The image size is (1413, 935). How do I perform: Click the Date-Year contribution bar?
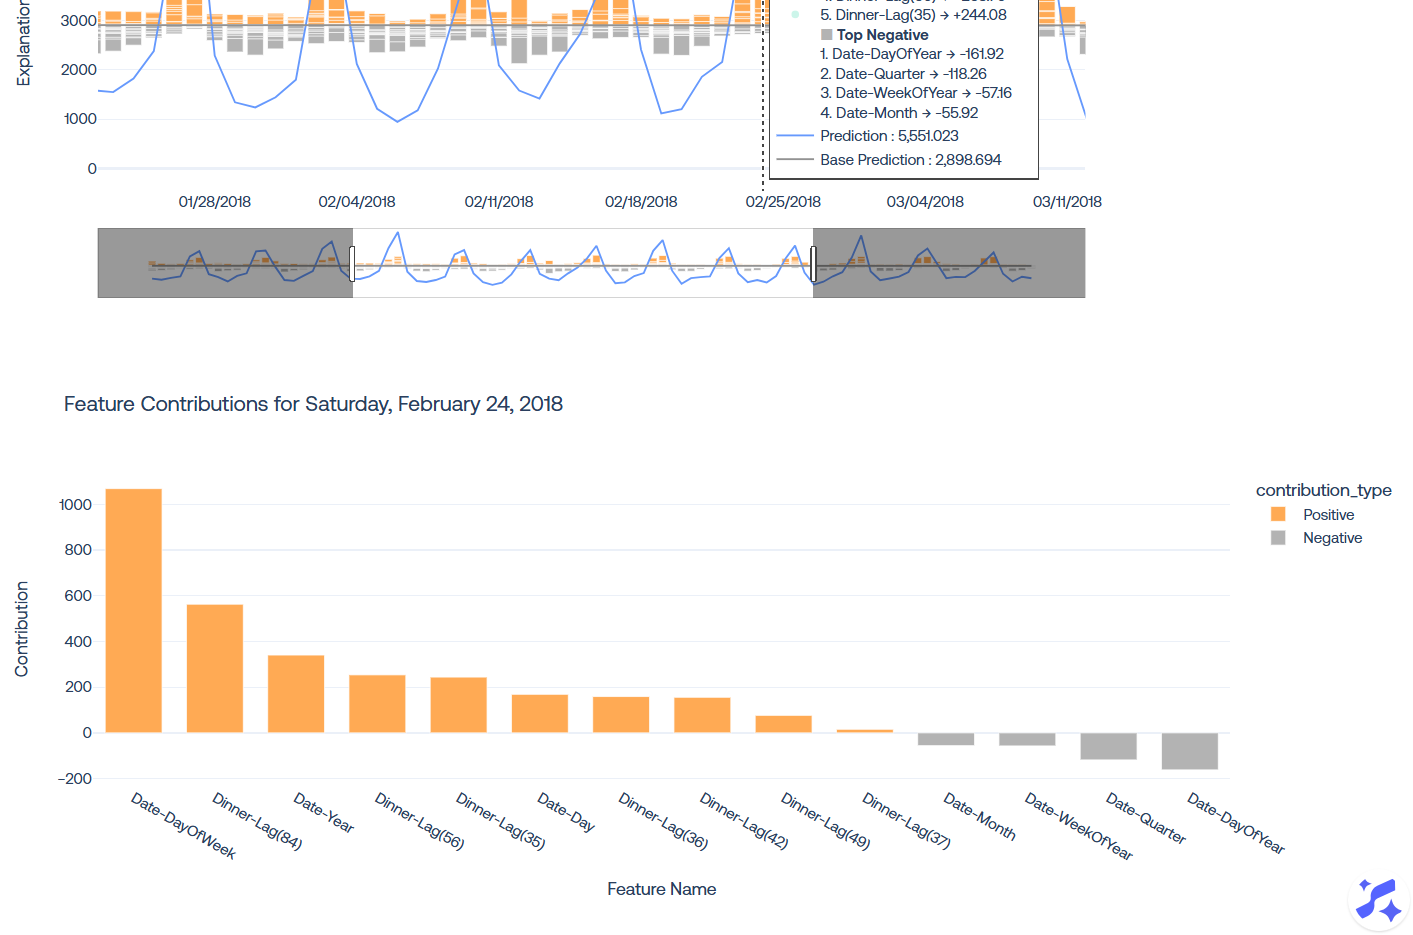click(x=296, y=694)
